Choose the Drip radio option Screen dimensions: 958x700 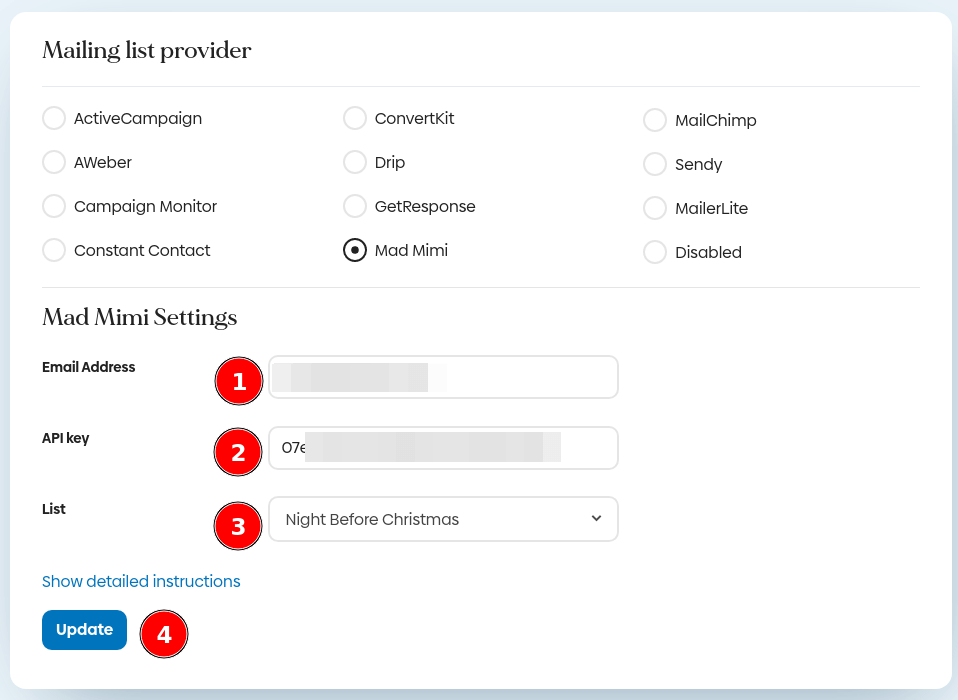[354, 162]
